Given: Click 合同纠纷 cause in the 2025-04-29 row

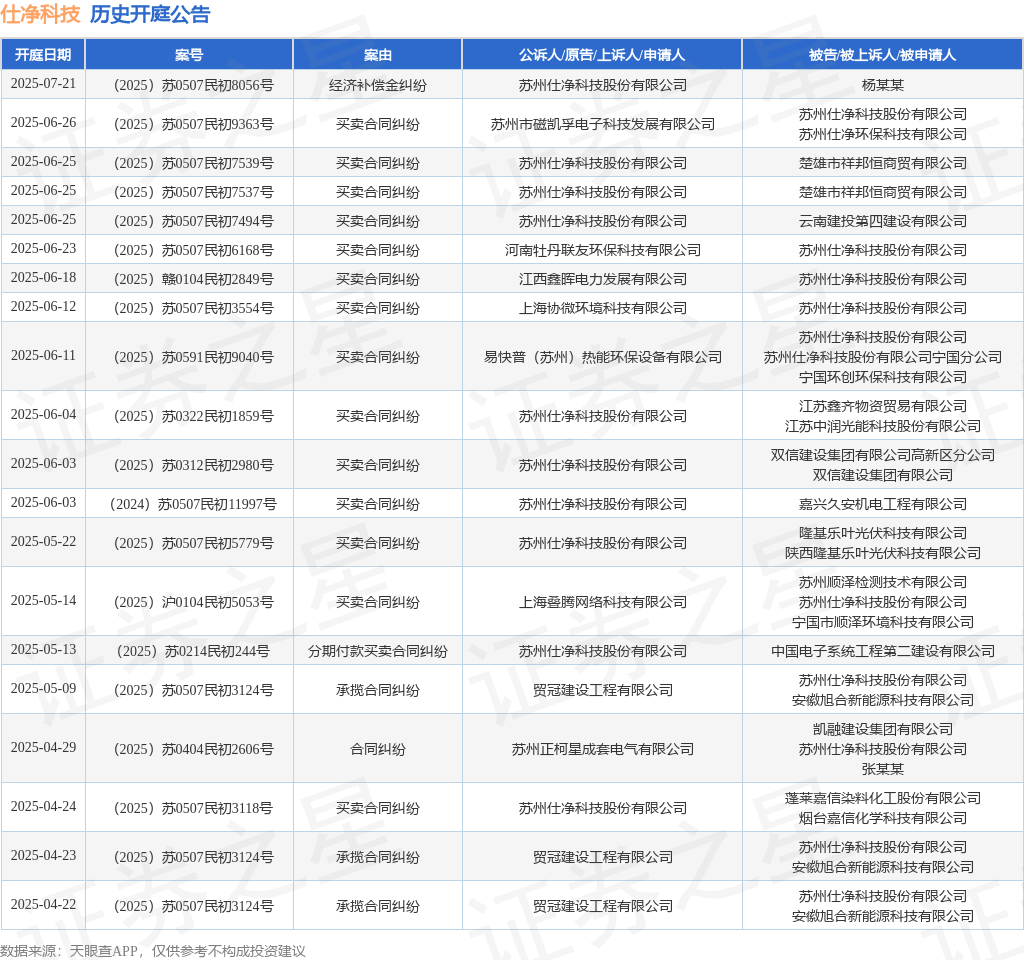Looking at the screenshot, I should coord(377,749).
